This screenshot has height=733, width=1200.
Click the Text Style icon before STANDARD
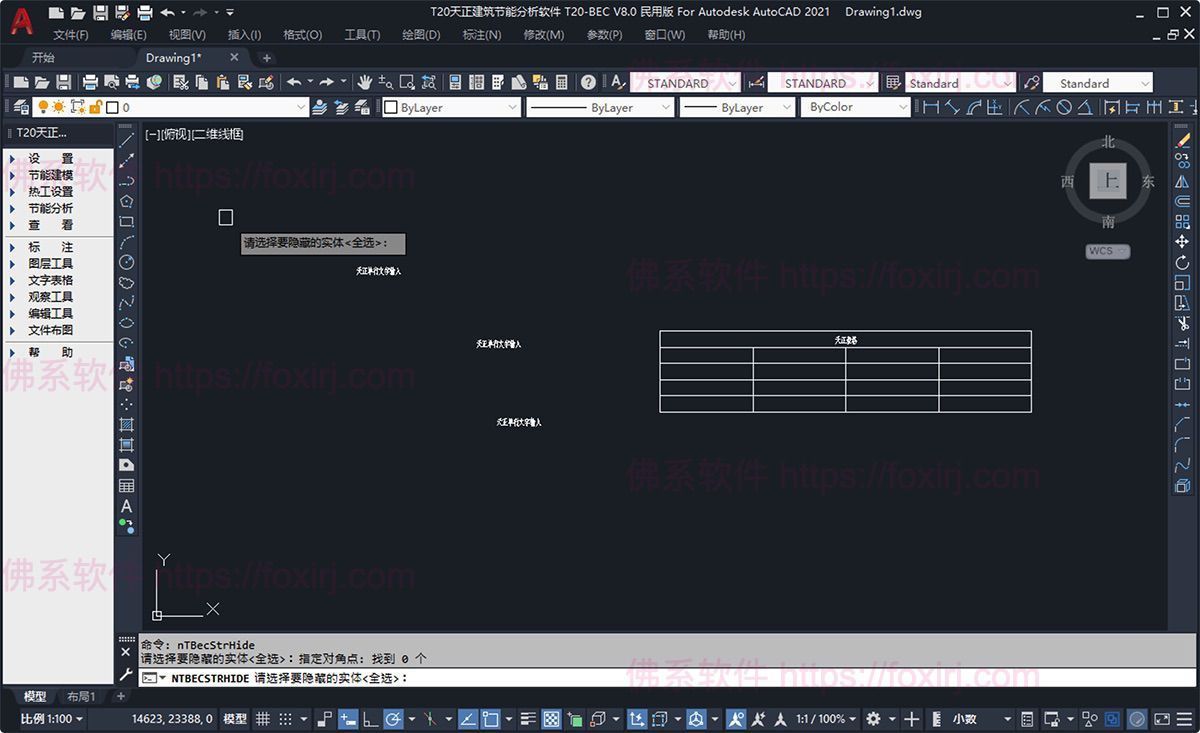[x=618, y=82]
